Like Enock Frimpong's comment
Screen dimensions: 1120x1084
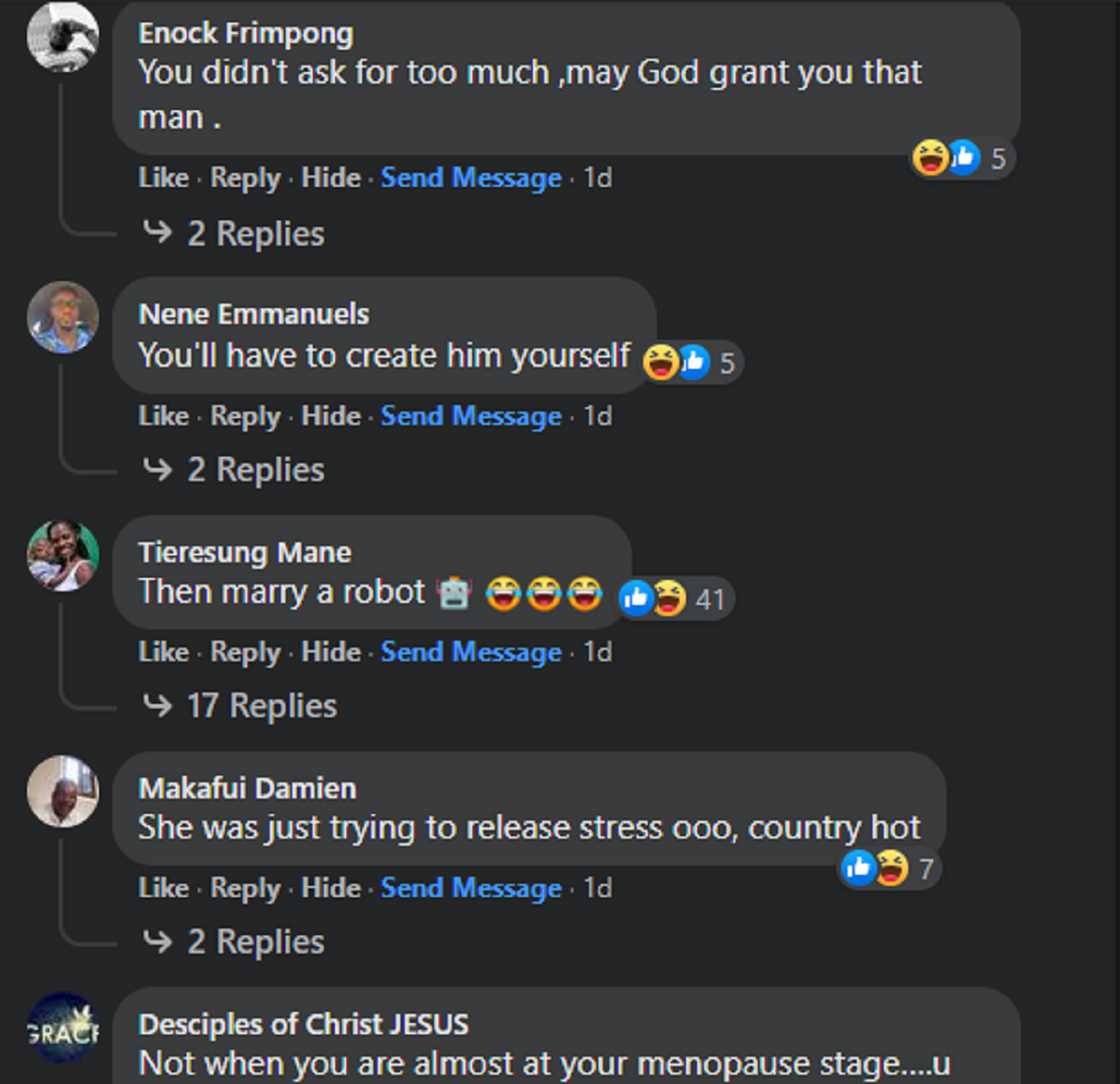pyautogui.click(x=163, y=178)
